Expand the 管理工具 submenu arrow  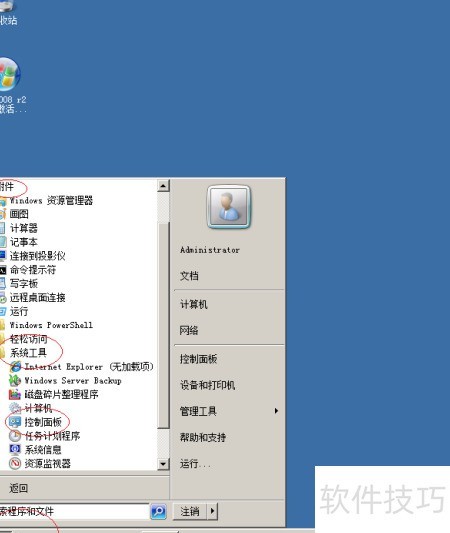click(x=276, y=411)
